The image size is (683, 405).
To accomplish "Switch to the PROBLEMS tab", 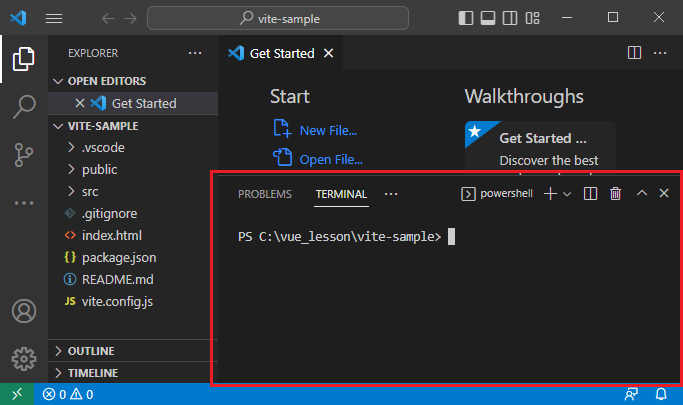I will tap(264, 194).
